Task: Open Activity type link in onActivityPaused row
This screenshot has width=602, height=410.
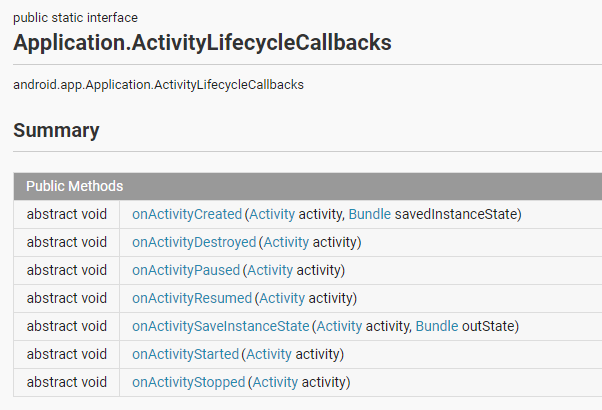Action: coord(270,270)
